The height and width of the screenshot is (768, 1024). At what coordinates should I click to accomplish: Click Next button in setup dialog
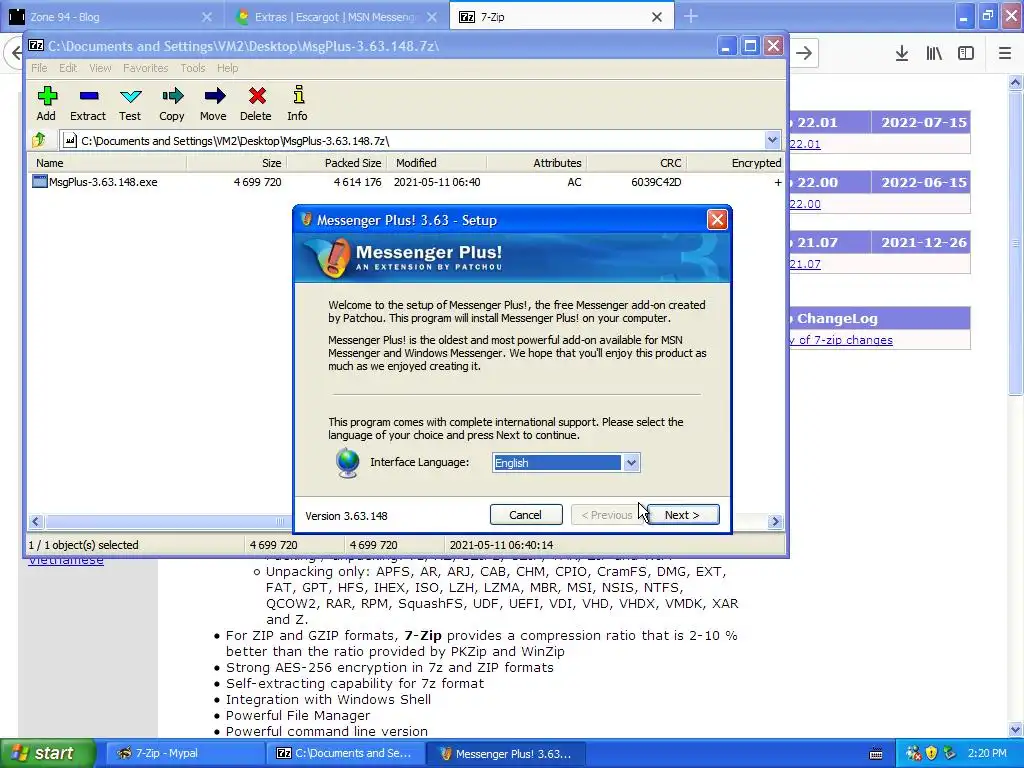[682, 515]
